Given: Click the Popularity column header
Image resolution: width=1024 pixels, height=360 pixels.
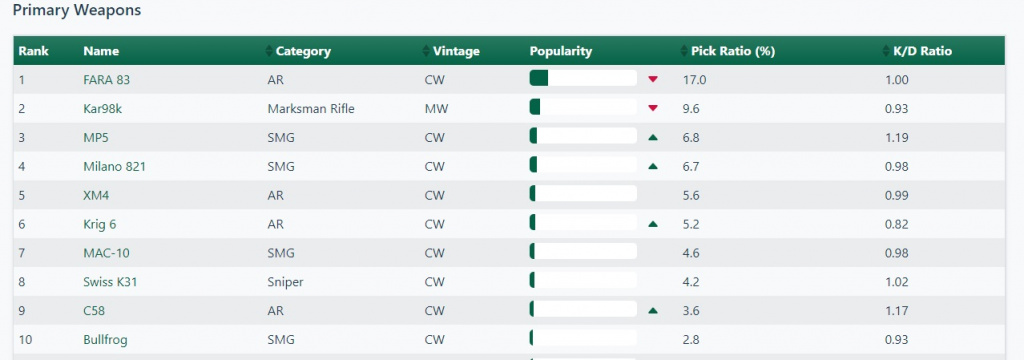Looking at the screenshot, I should click(560, 51).
